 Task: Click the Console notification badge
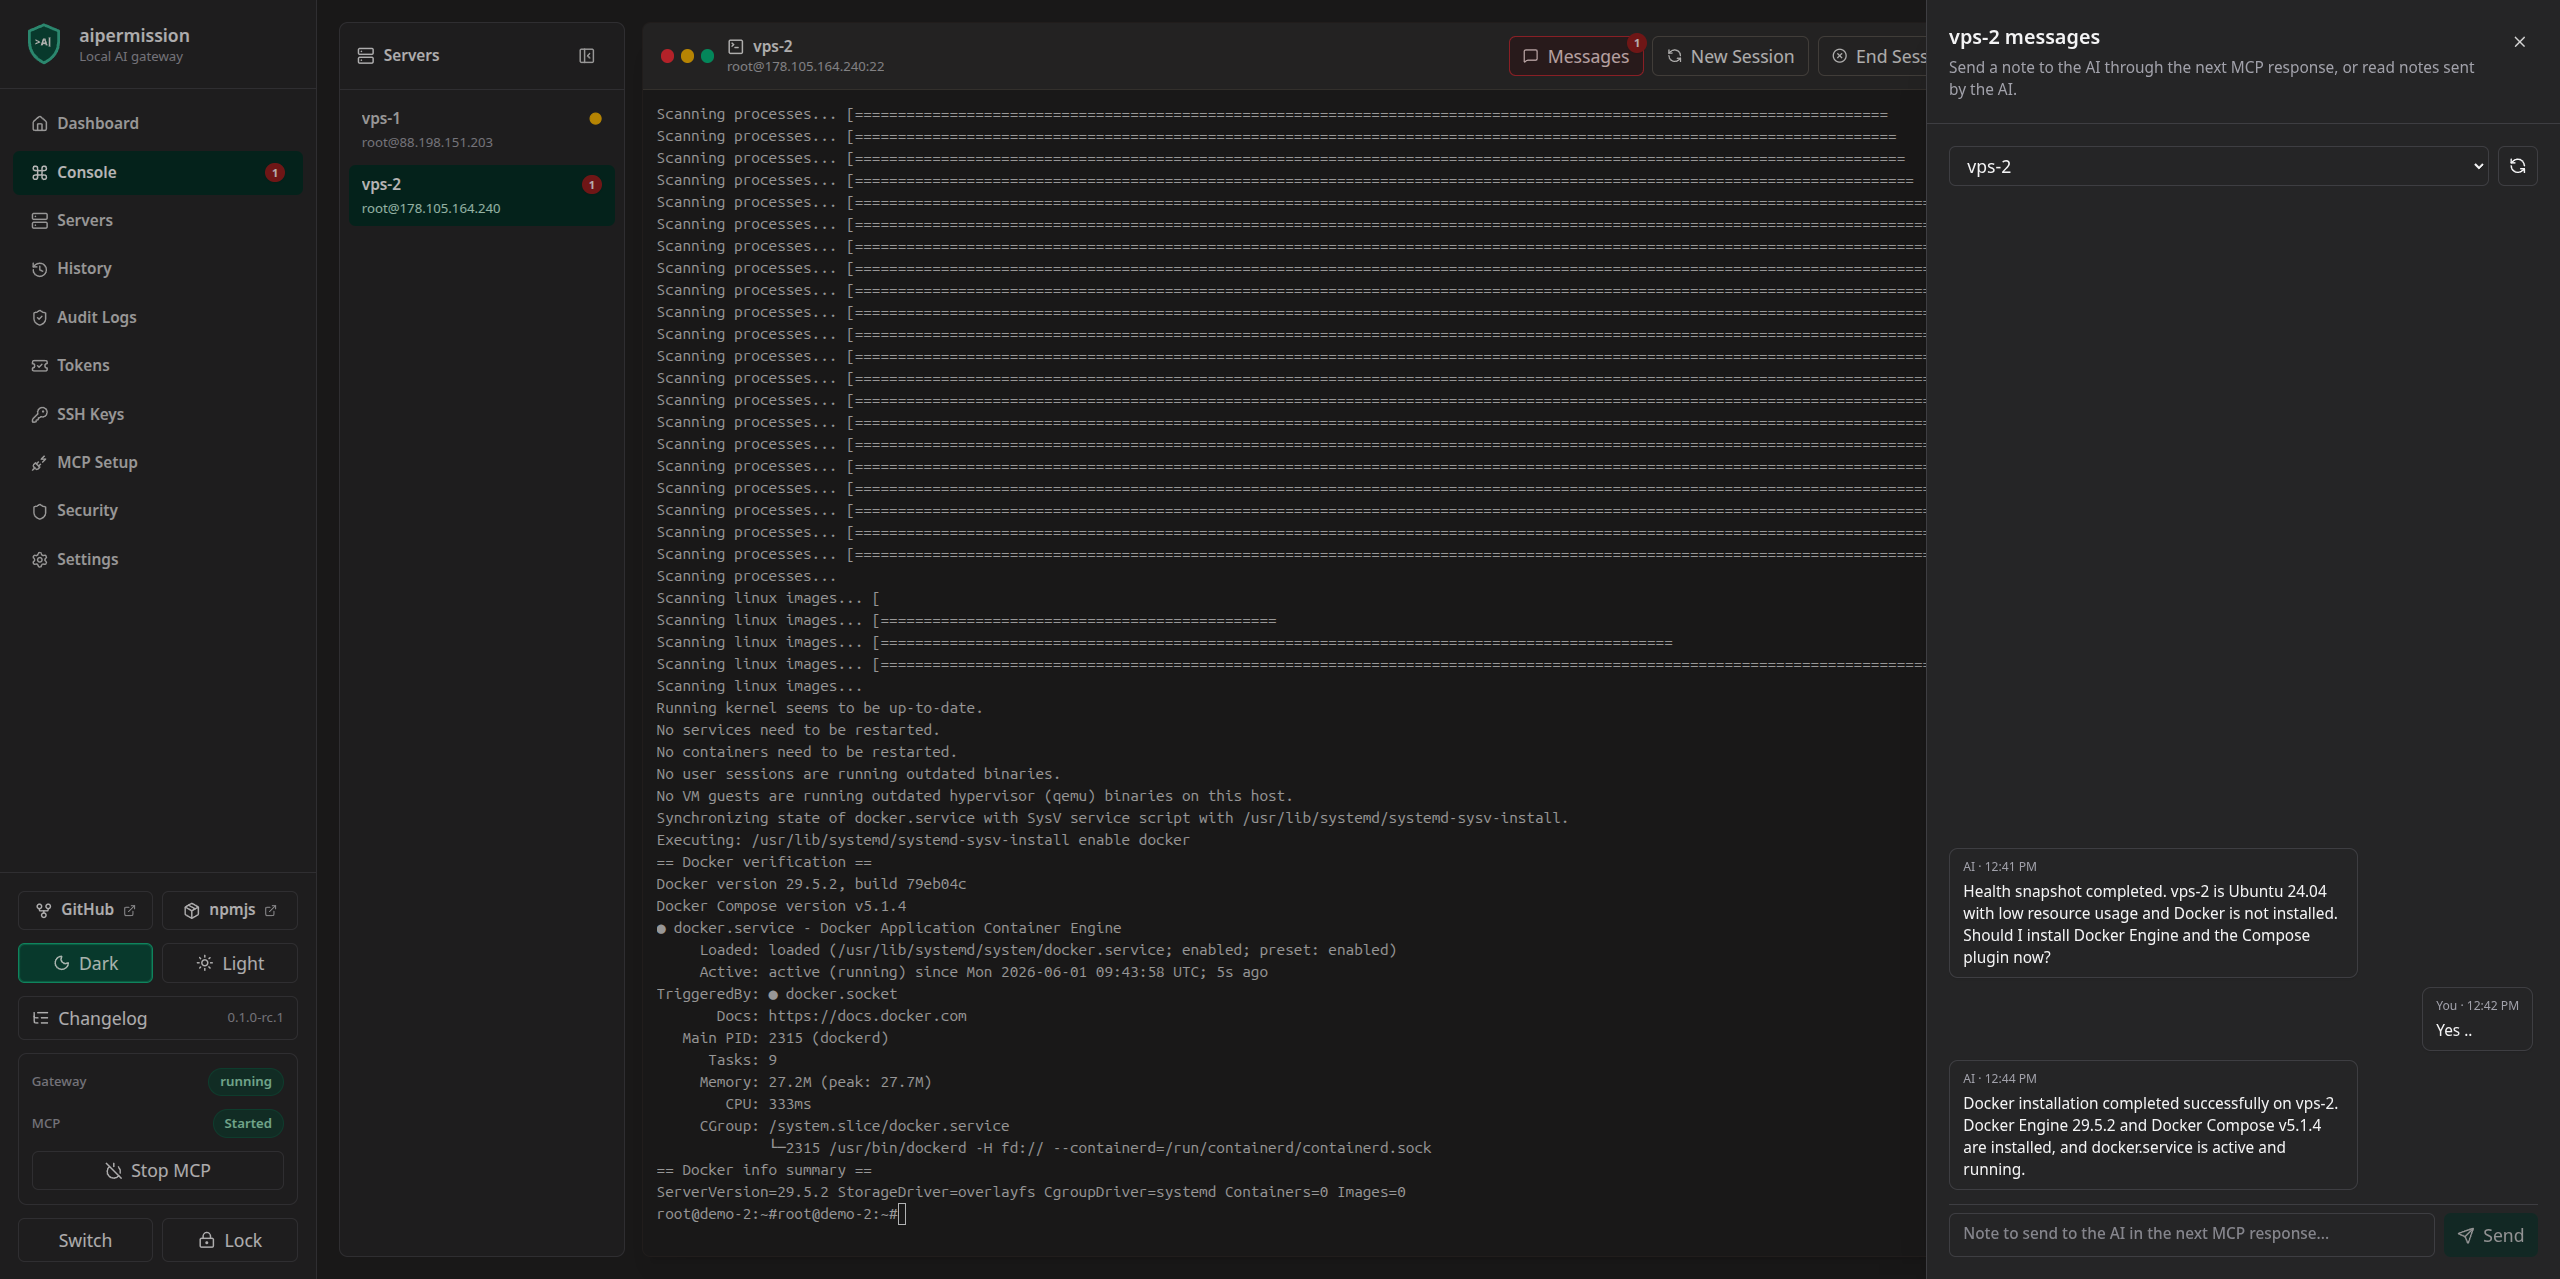pyautogui.click(x=274, y=172)
